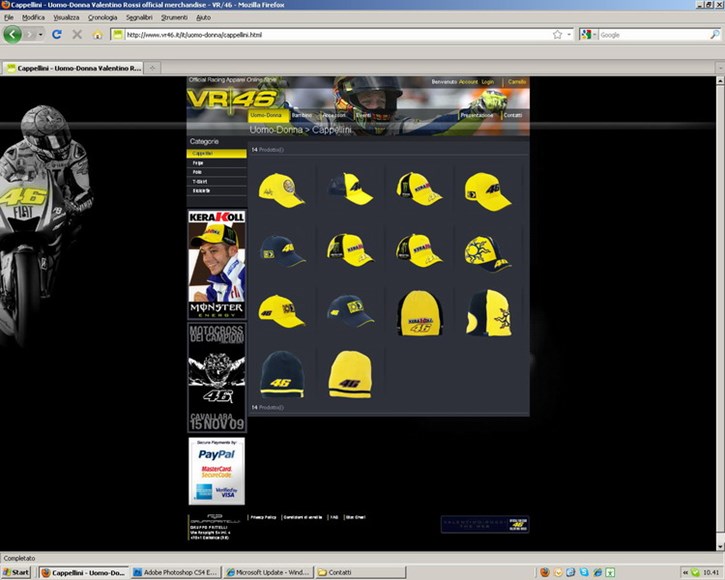725x580 pixels.
Task: Expand hidden system tray icons arrow
Action: click(x=685, y=573)
